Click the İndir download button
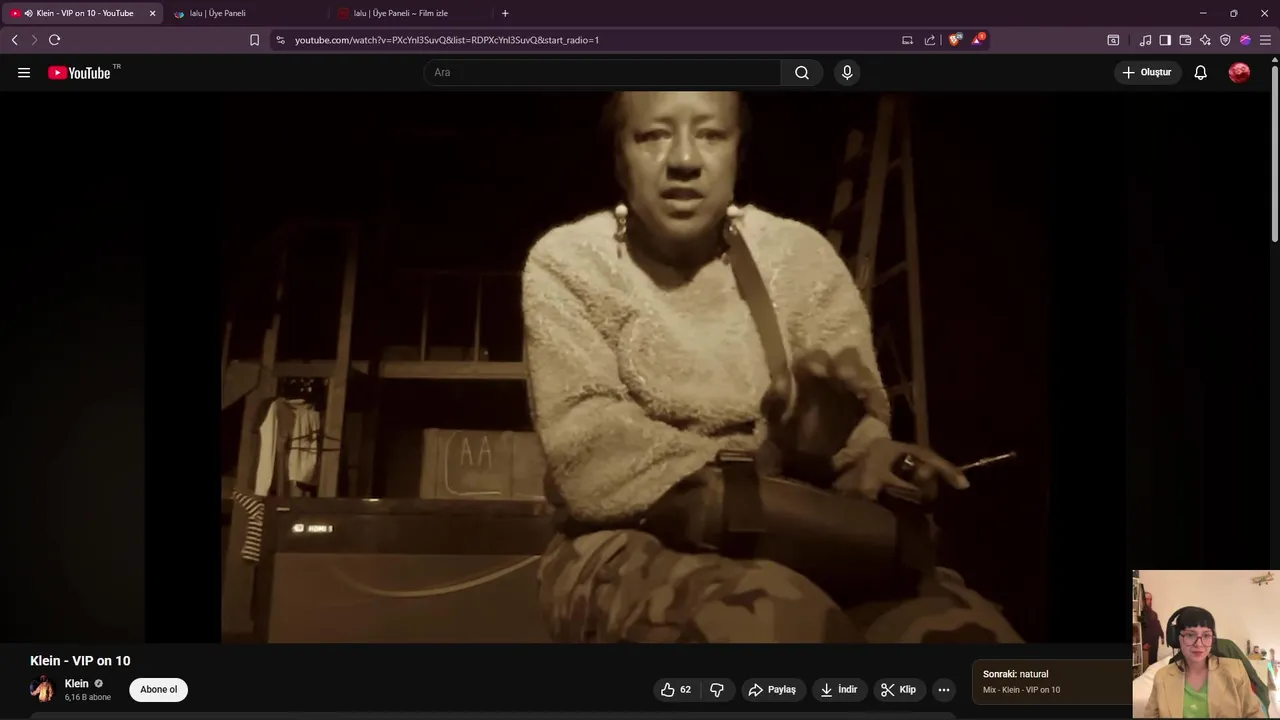 click(x=839, y=690)
